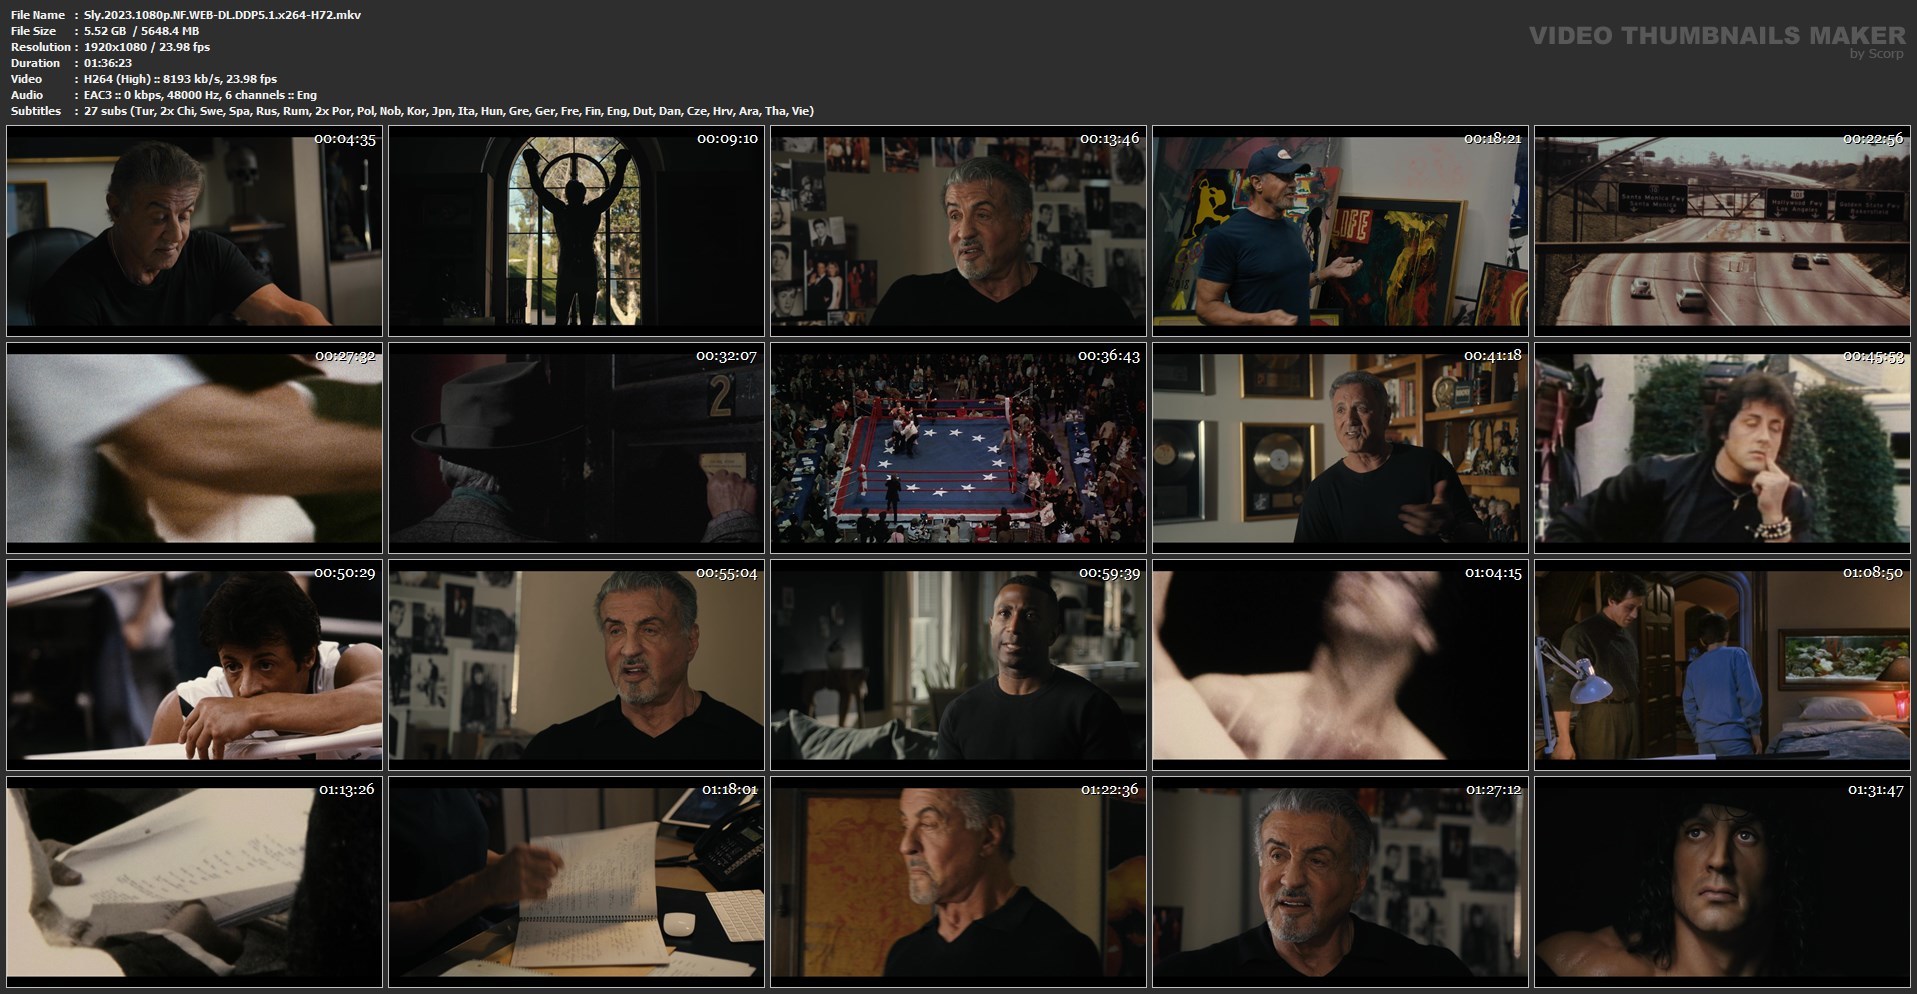Select the thumbnail at 00:41:18
The image size is (1917, 994).
[x=1340, y=448]
